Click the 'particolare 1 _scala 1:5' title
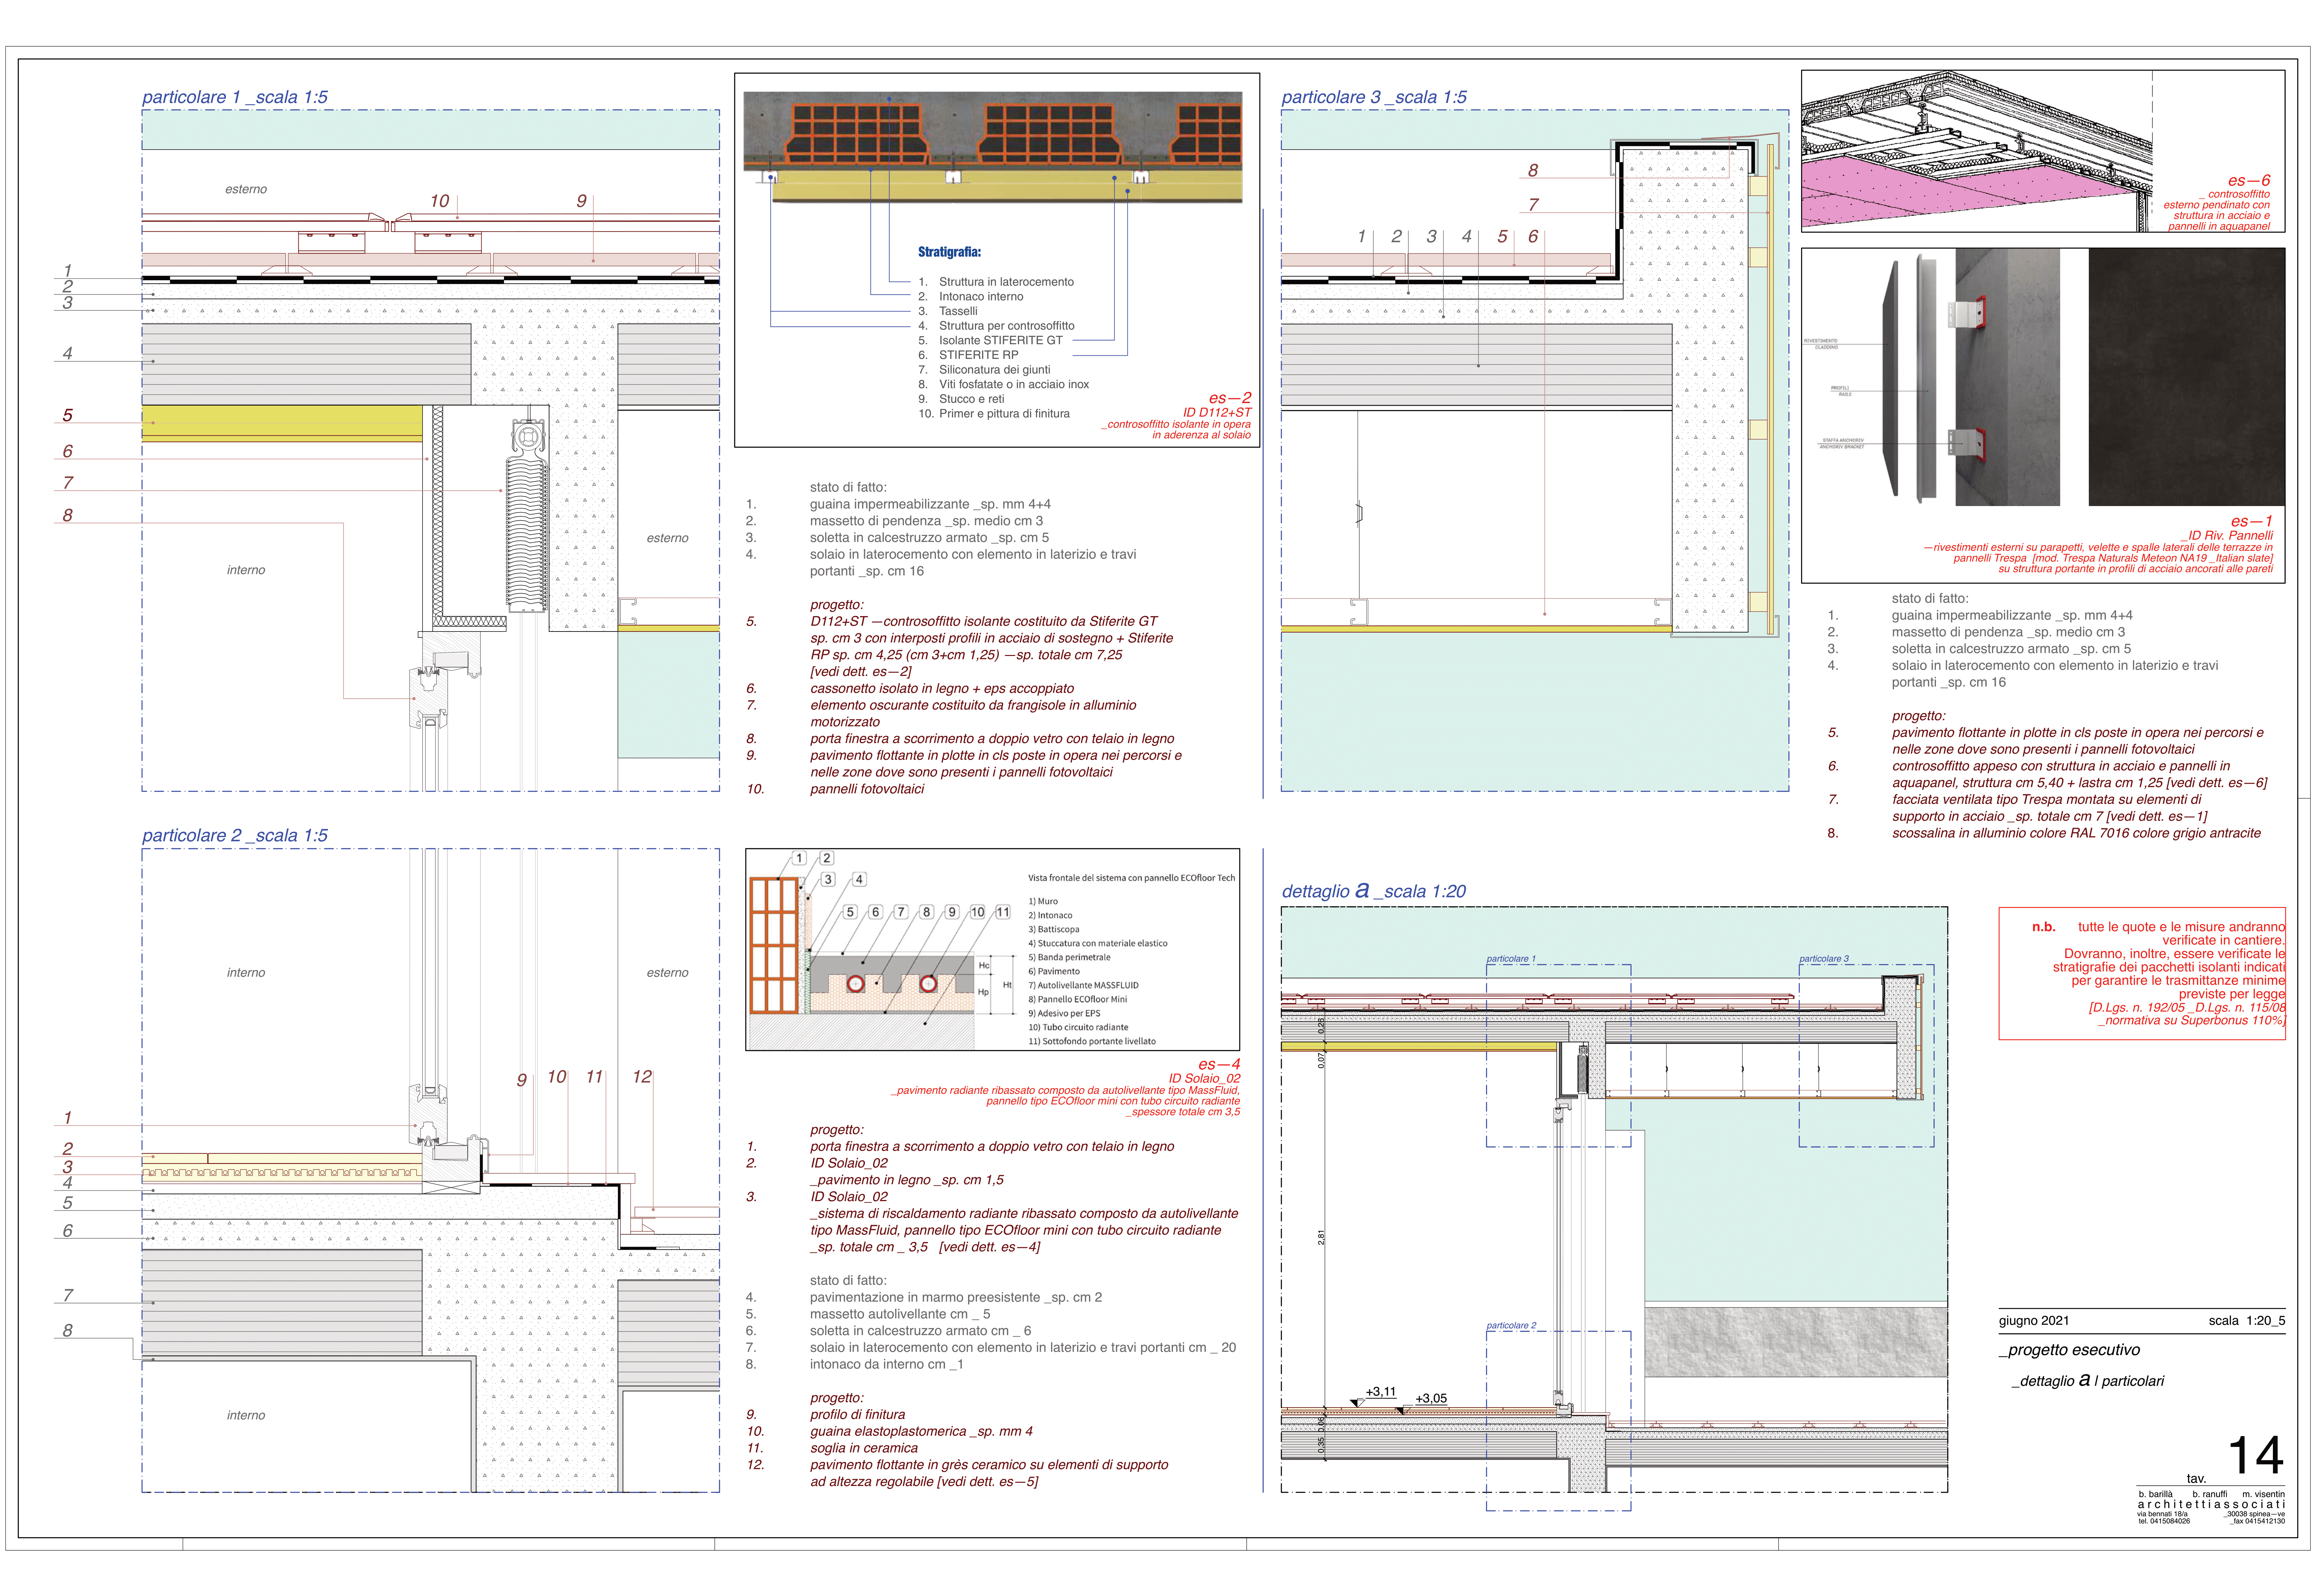 [235, 97]
